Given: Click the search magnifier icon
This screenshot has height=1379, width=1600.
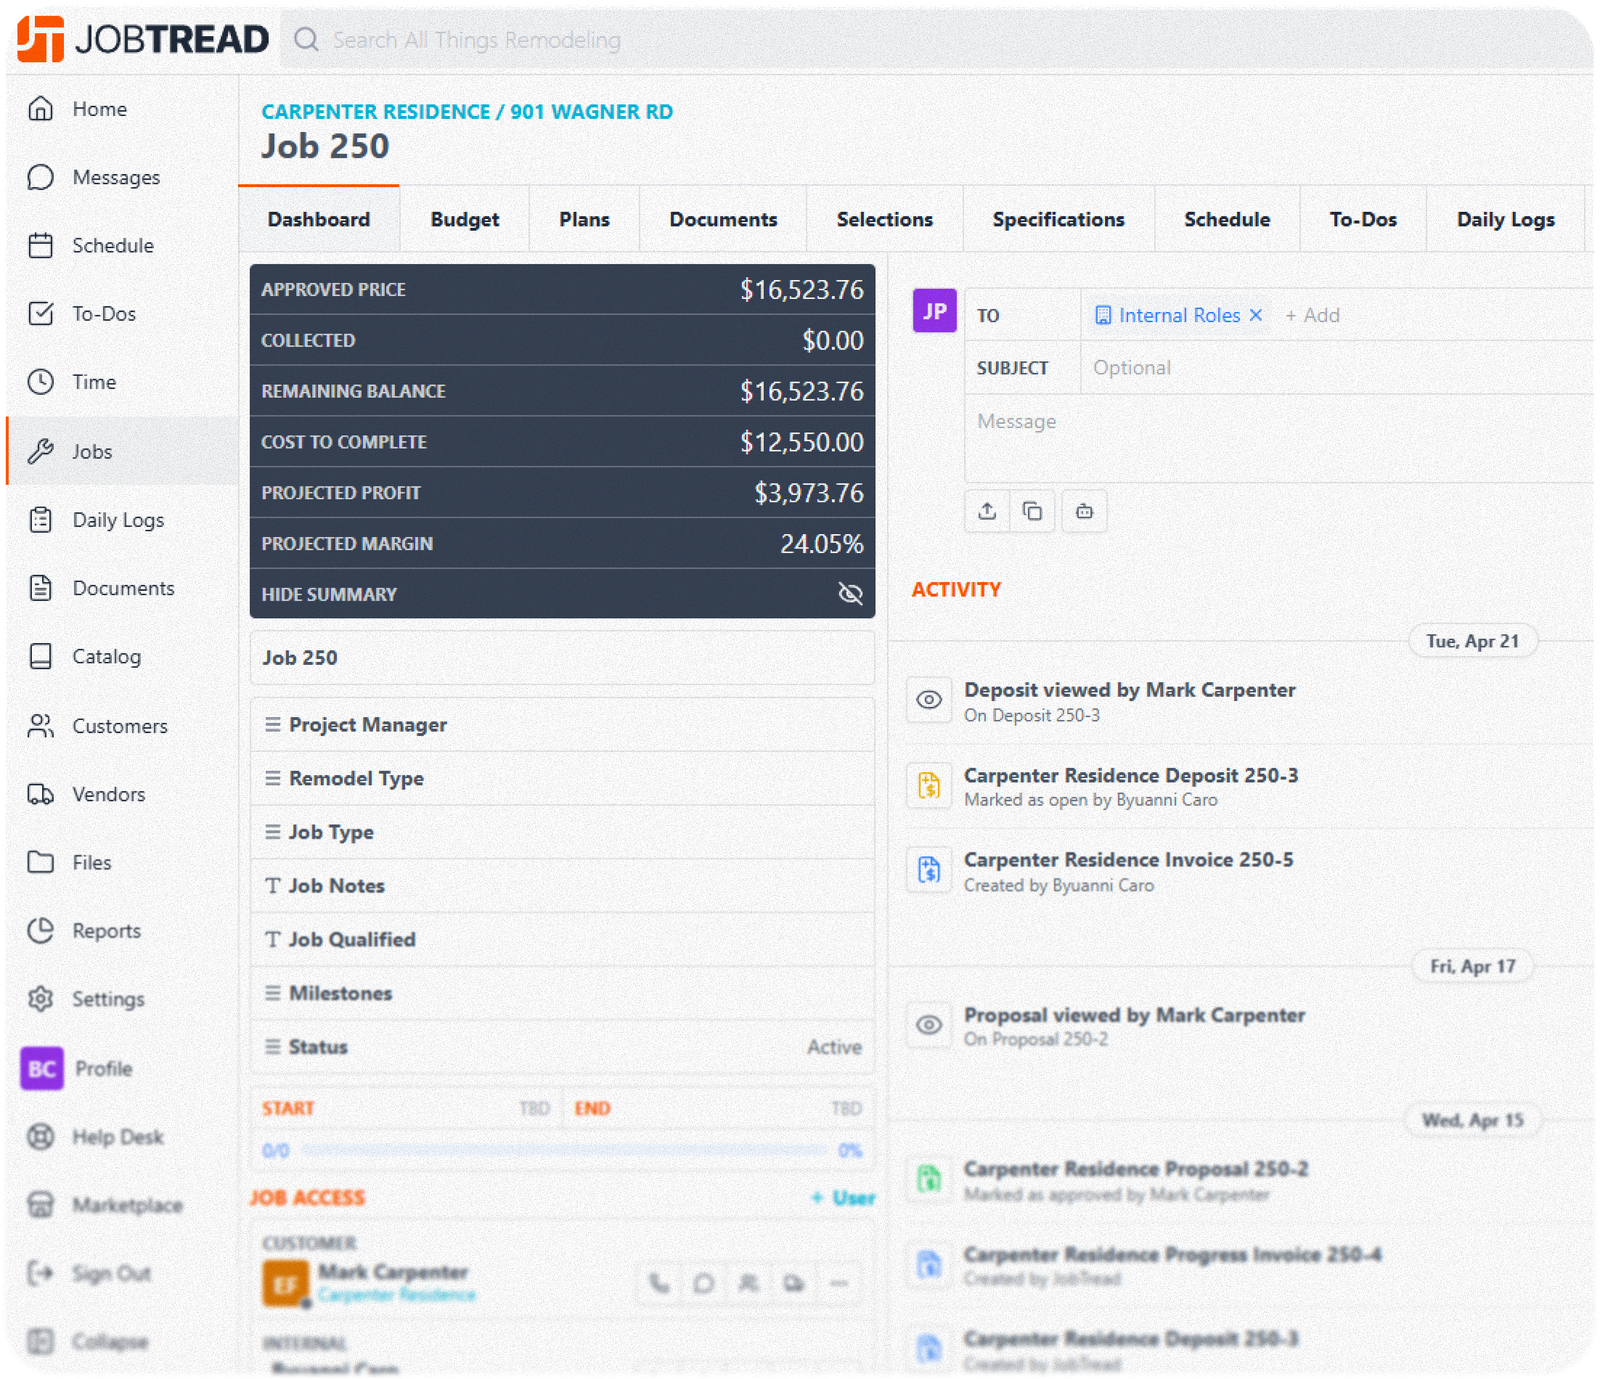Looking at the screenshot, I should point(306,39).
